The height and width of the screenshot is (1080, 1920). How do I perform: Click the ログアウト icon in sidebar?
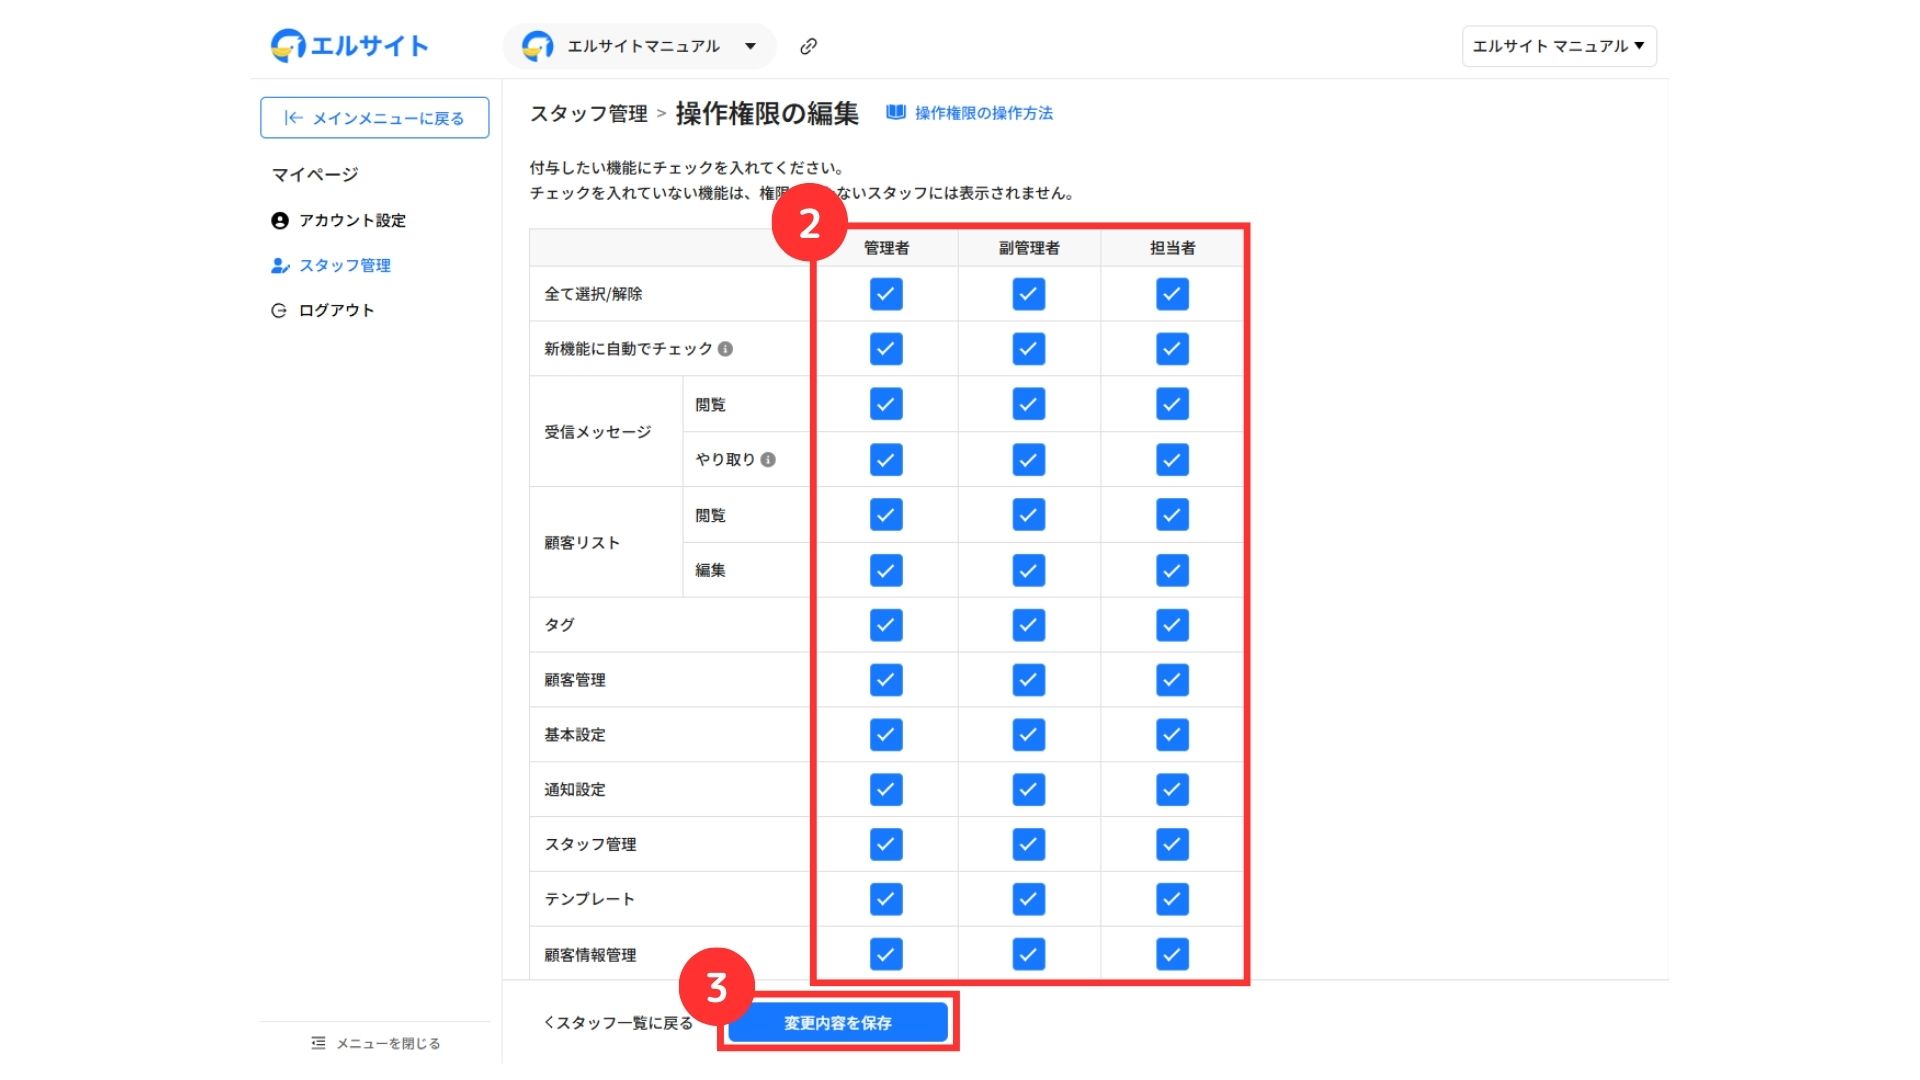pos(279,311)
